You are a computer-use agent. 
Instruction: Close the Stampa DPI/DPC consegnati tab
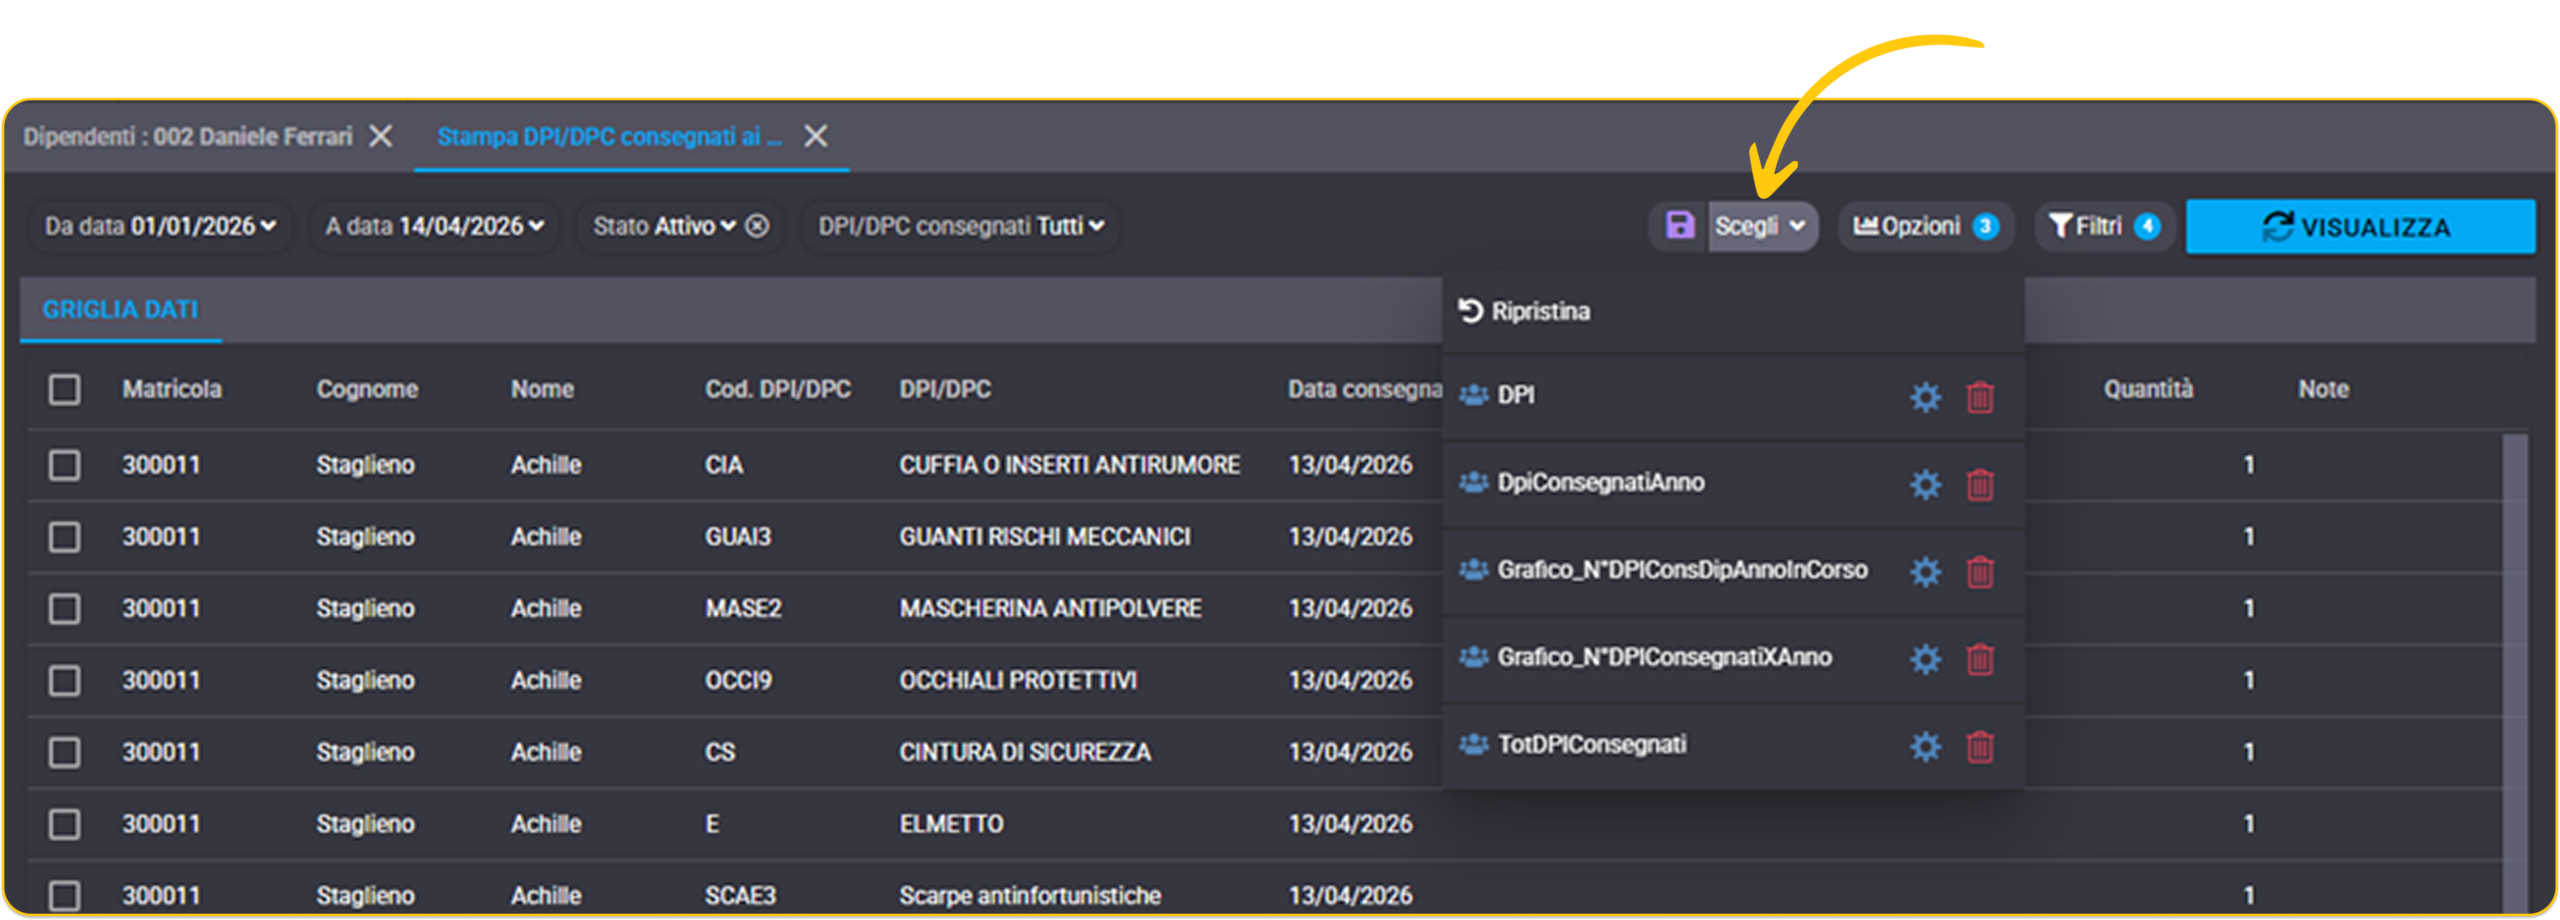(x=816, y=136)
